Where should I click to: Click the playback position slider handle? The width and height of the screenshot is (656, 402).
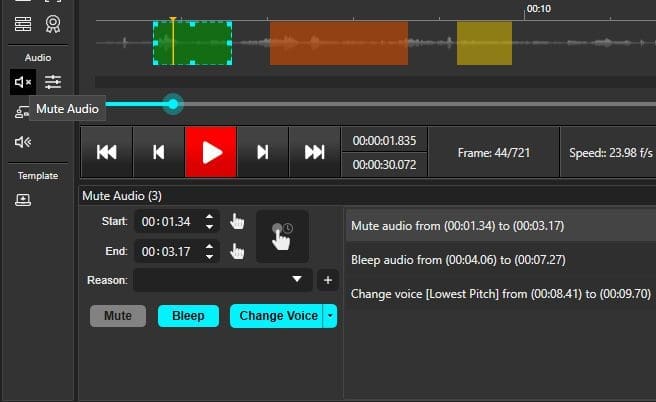click(x=173, y=104)
